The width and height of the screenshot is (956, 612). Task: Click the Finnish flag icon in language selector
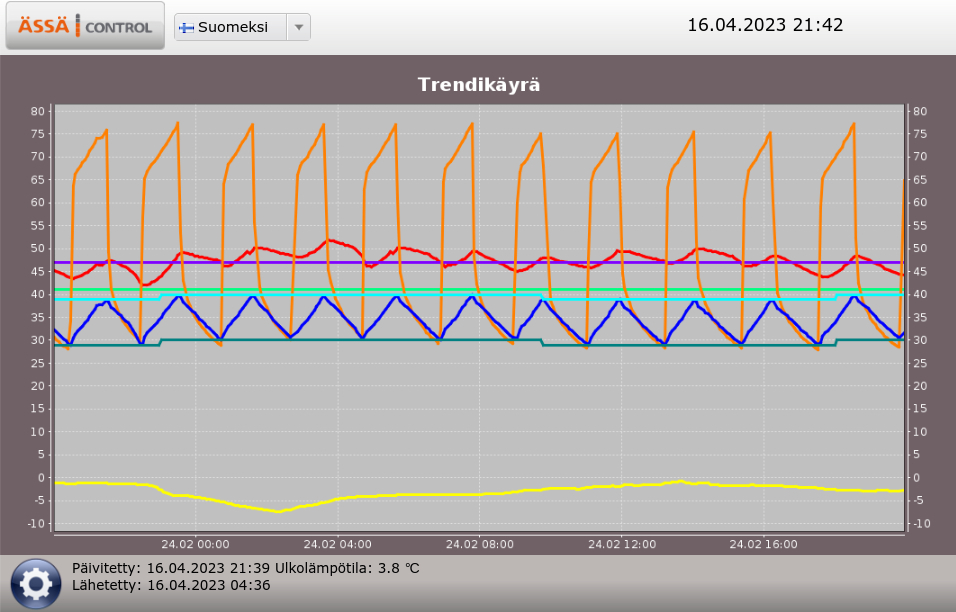186,28
